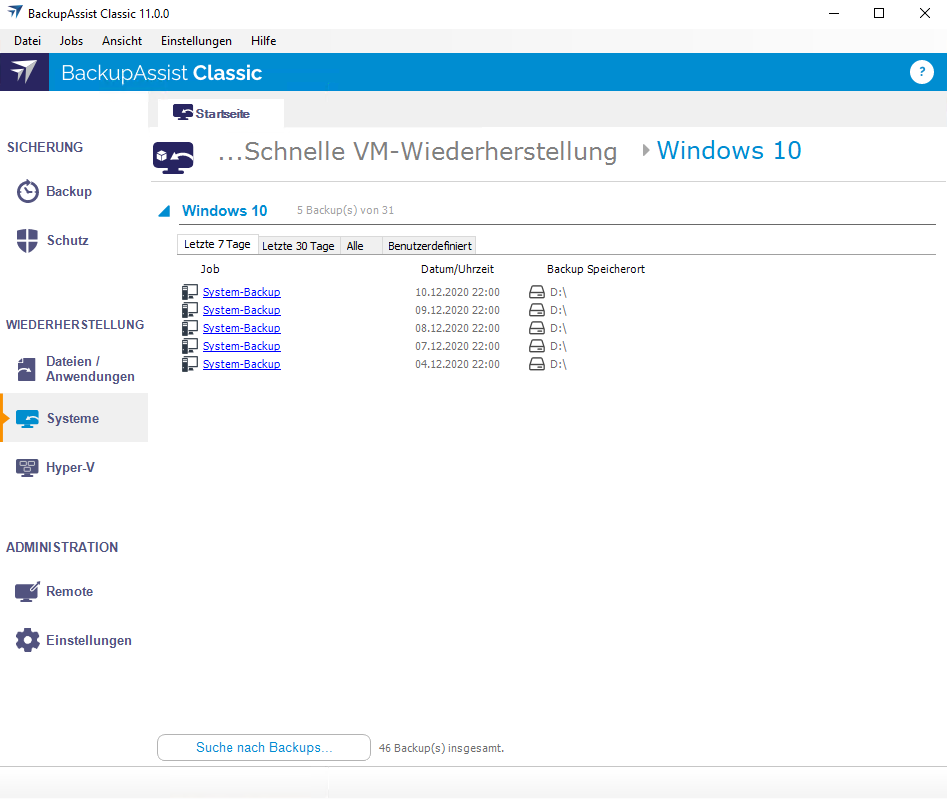947x799 pixels.
Task: Open the Benutzerdefiniert filter tab
Action: coord(430,246)
